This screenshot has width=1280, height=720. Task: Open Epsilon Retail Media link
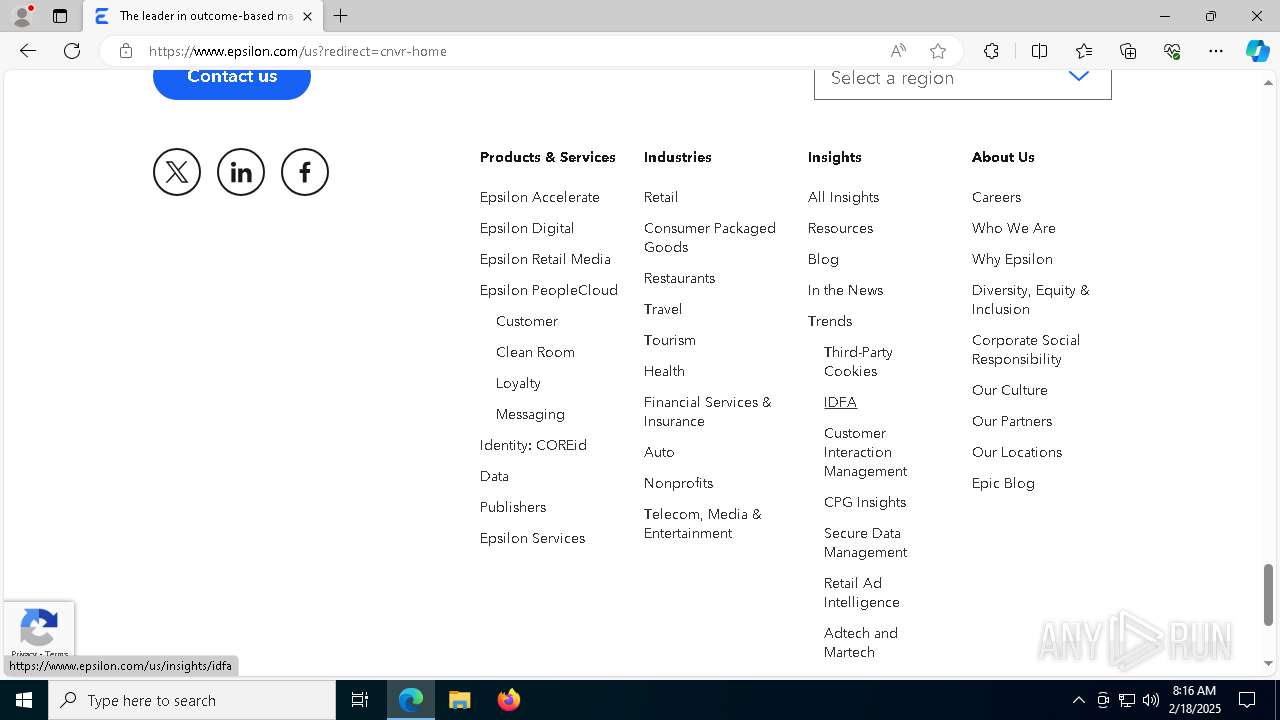click(545, 259)
